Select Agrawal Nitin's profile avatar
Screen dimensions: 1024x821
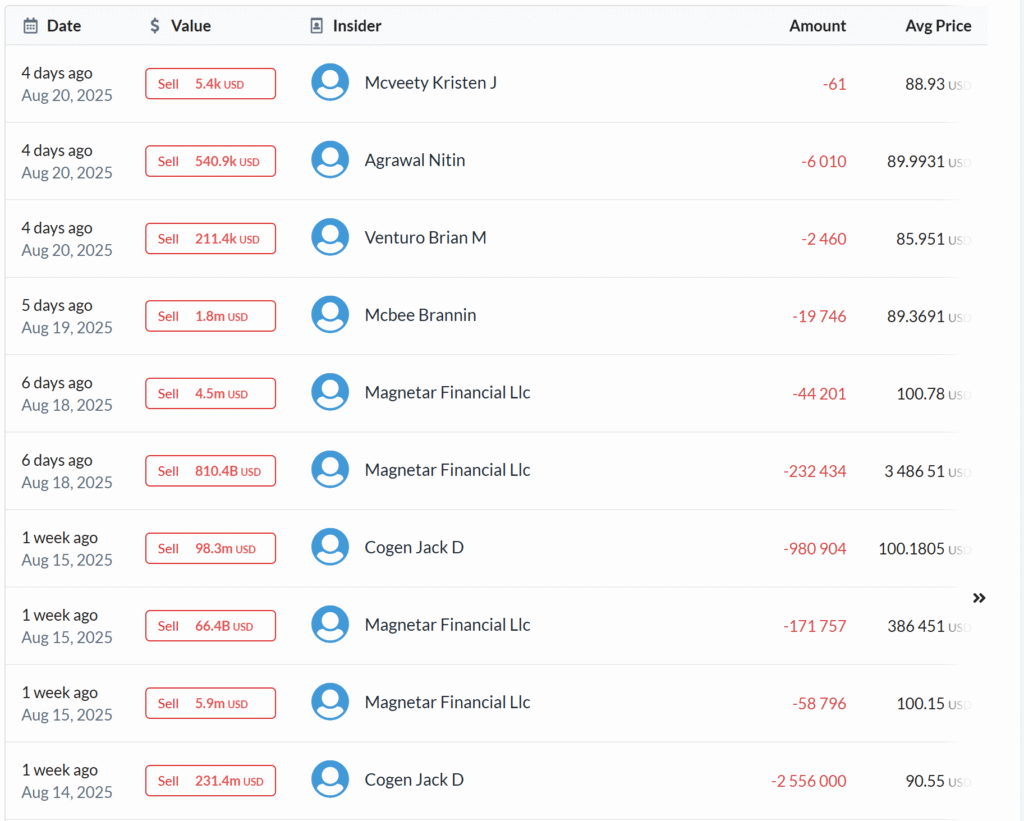point(330,160)
